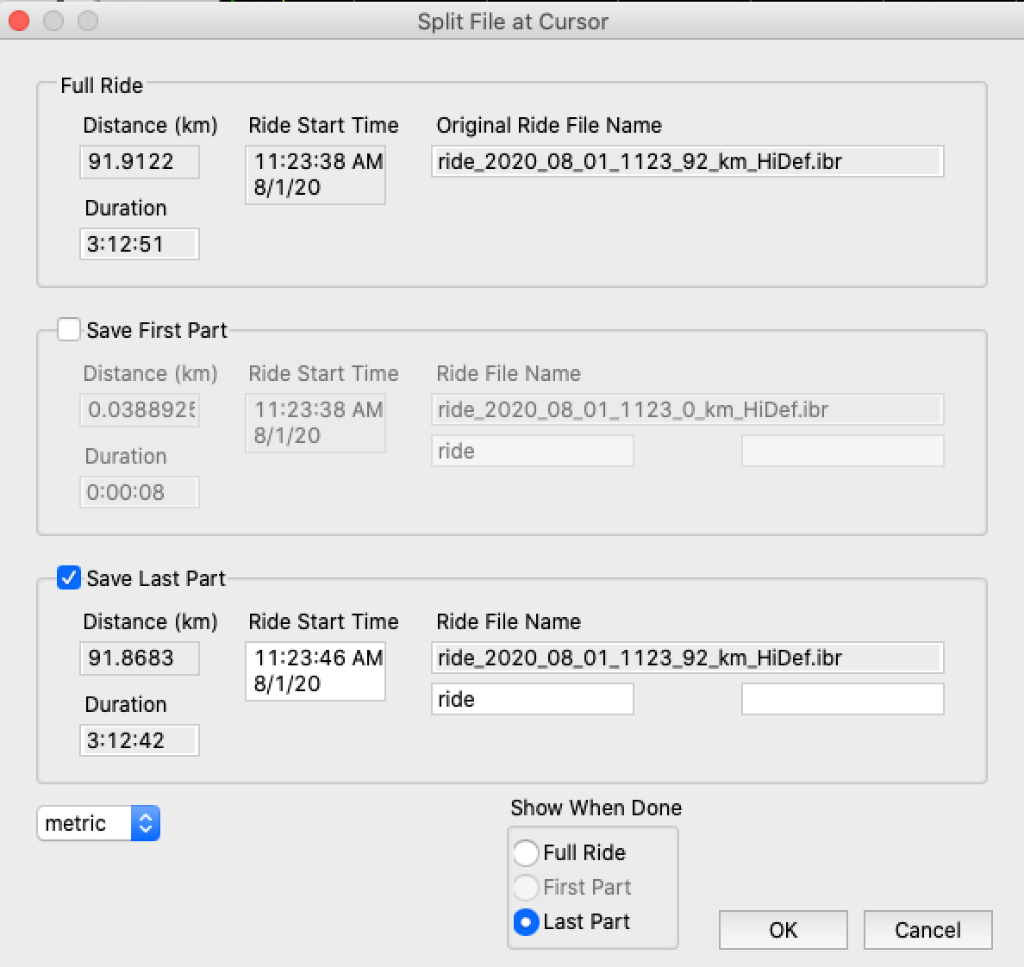
Task: Click the Last Part distance field showing 91.8683
Action: [x=139, y=658]
